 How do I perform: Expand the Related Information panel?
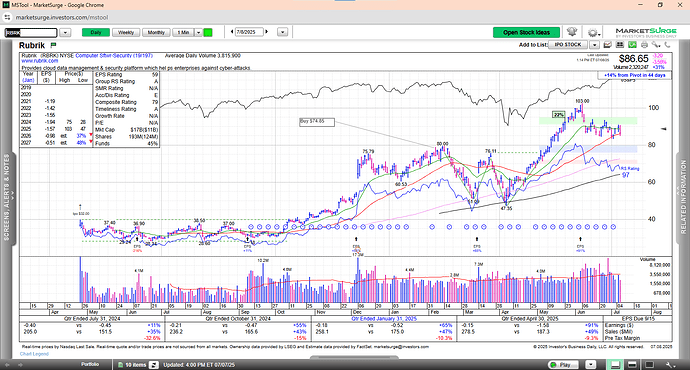point(683,198)
